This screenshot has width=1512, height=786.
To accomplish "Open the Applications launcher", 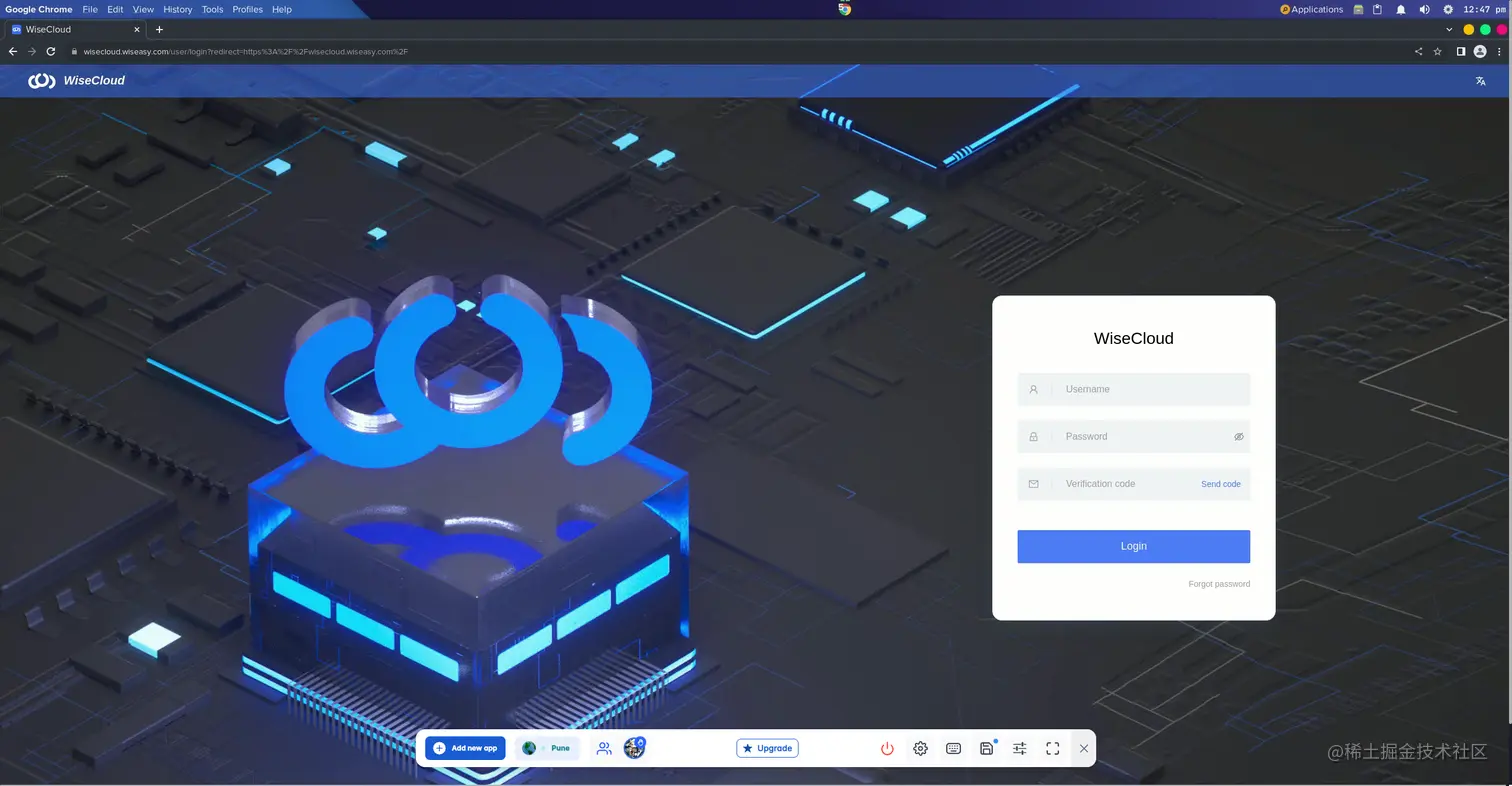I will 1311,9.
